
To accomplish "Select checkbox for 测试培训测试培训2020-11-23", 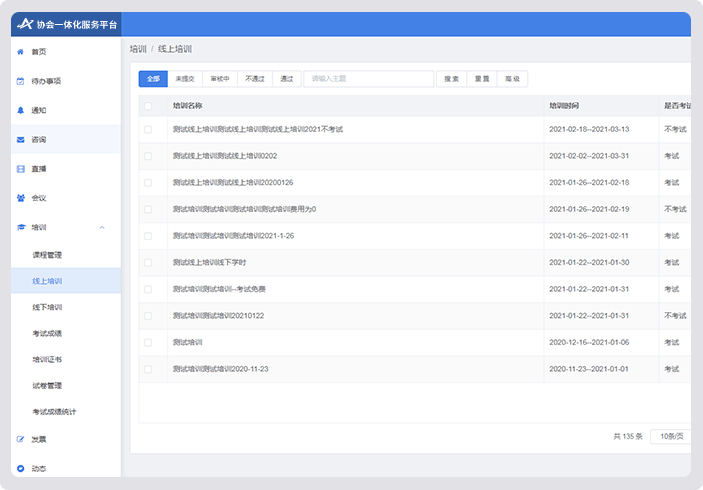I will pyautogui.click(x=148, y=369).
